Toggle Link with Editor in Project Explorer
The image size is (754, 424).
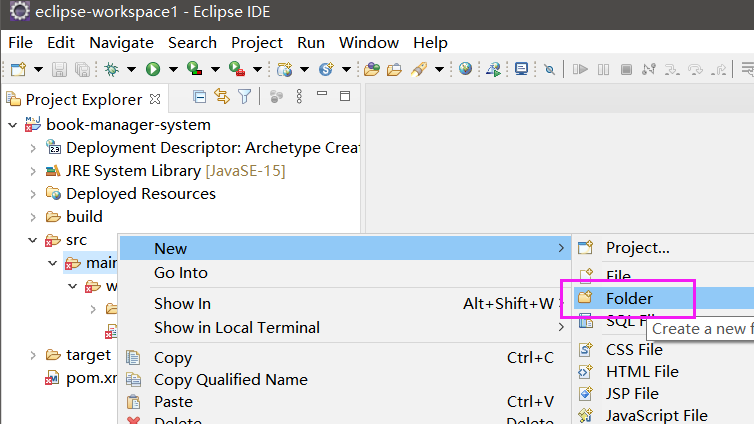click(x=222, y=97)
